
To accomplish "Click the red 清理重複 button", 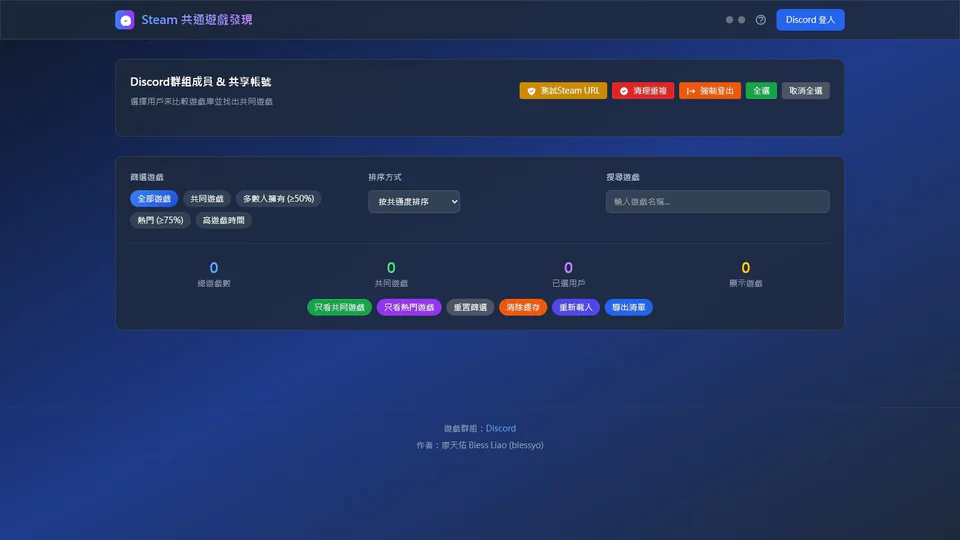I will coord(643,91).
